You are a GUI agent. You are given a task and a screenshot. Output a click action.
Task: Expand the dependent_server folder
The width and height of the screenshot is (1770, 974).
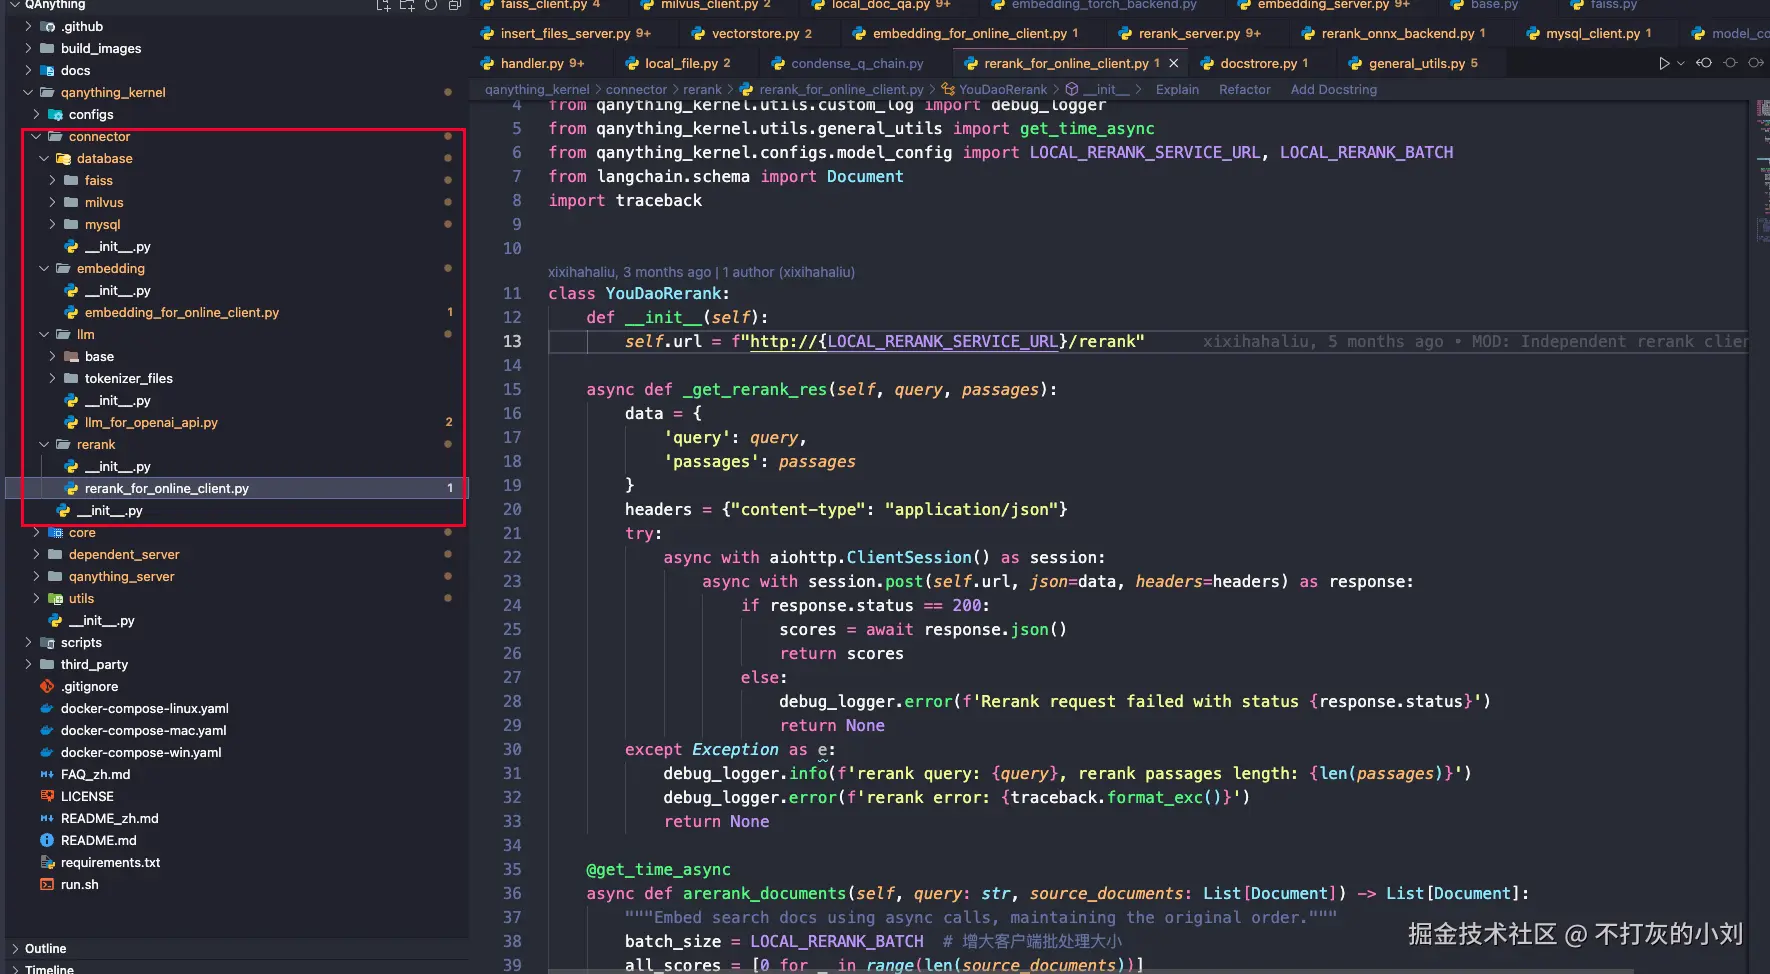click(x=36, y=555)
